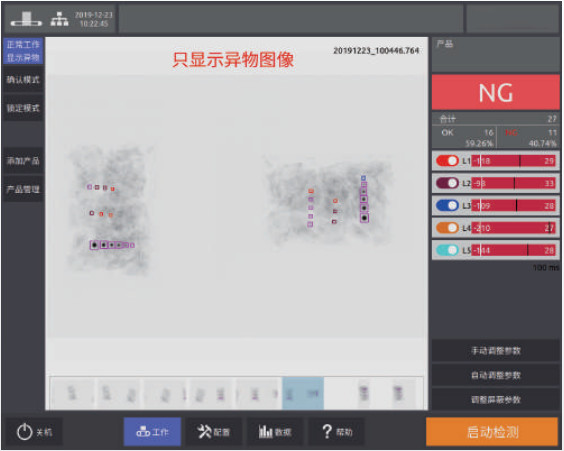Screen dimensions: 564x451
Task: Select the 工作 conveyor icon tab
Action: 152,432
